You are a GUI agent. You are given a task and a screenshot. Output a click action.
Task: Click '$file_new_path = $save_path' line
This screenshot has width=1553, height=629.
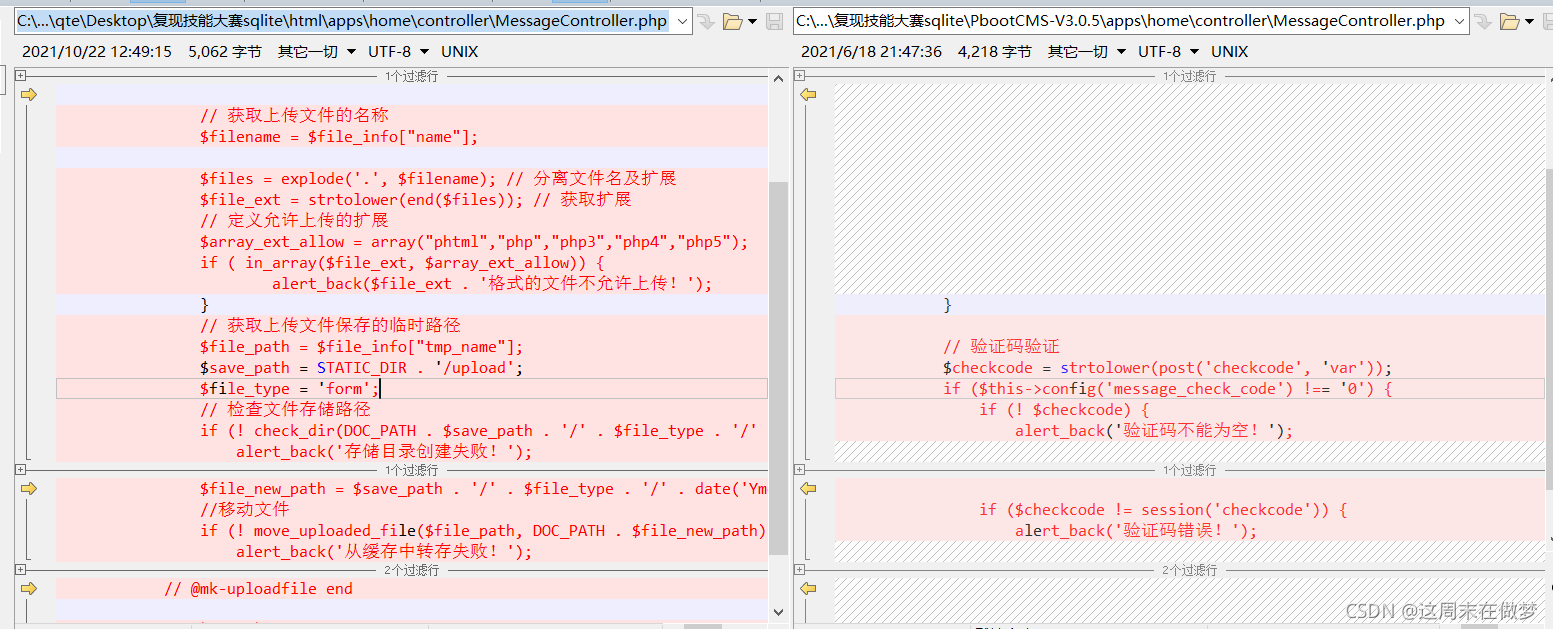pos(483,489)
